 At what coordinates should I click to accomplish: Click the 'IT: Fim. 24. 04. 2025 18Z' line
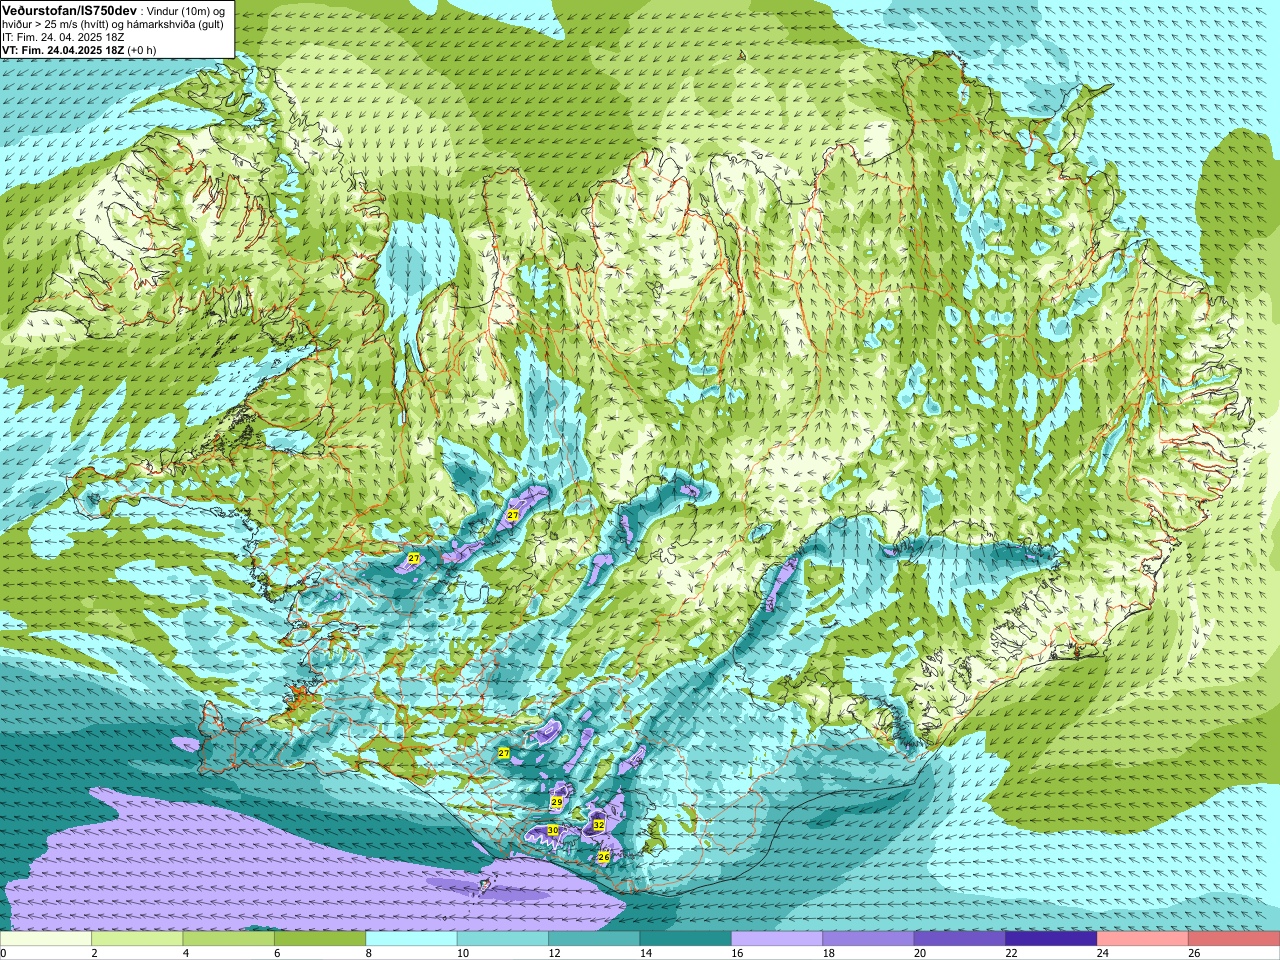coord(63,36)
